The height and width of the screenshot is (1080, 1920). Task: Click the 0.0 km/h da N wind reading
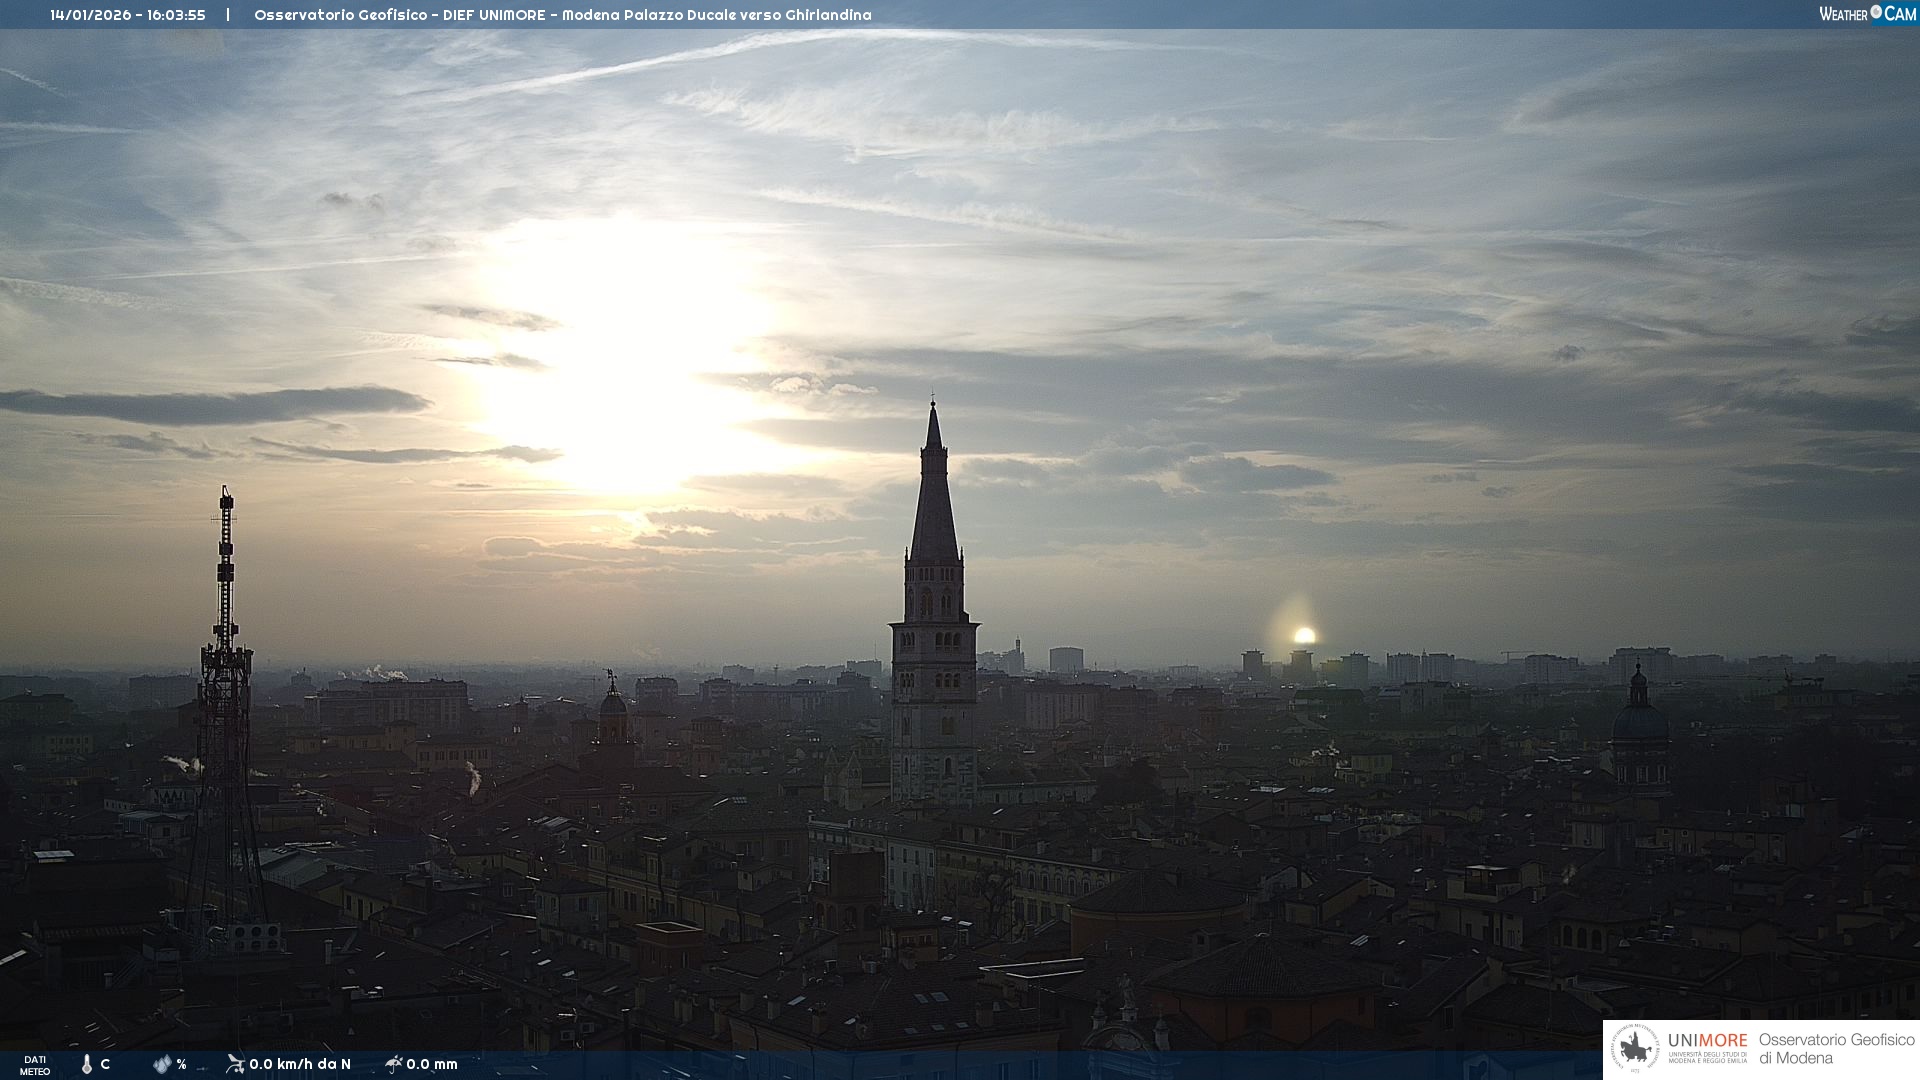[x=300, y=1064]
